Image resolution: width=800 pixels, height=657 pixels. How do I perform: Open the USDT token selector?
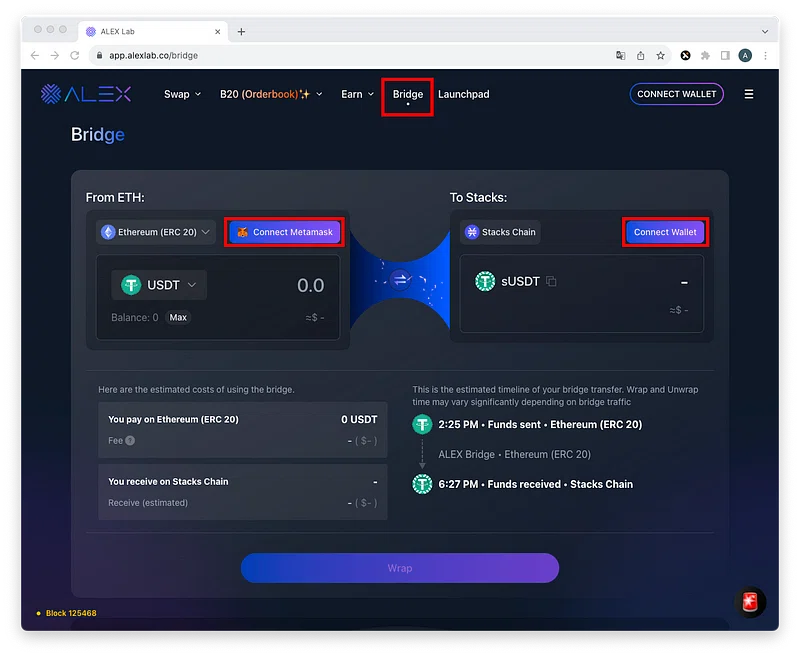pyautogui.click(x=159, y=285)
